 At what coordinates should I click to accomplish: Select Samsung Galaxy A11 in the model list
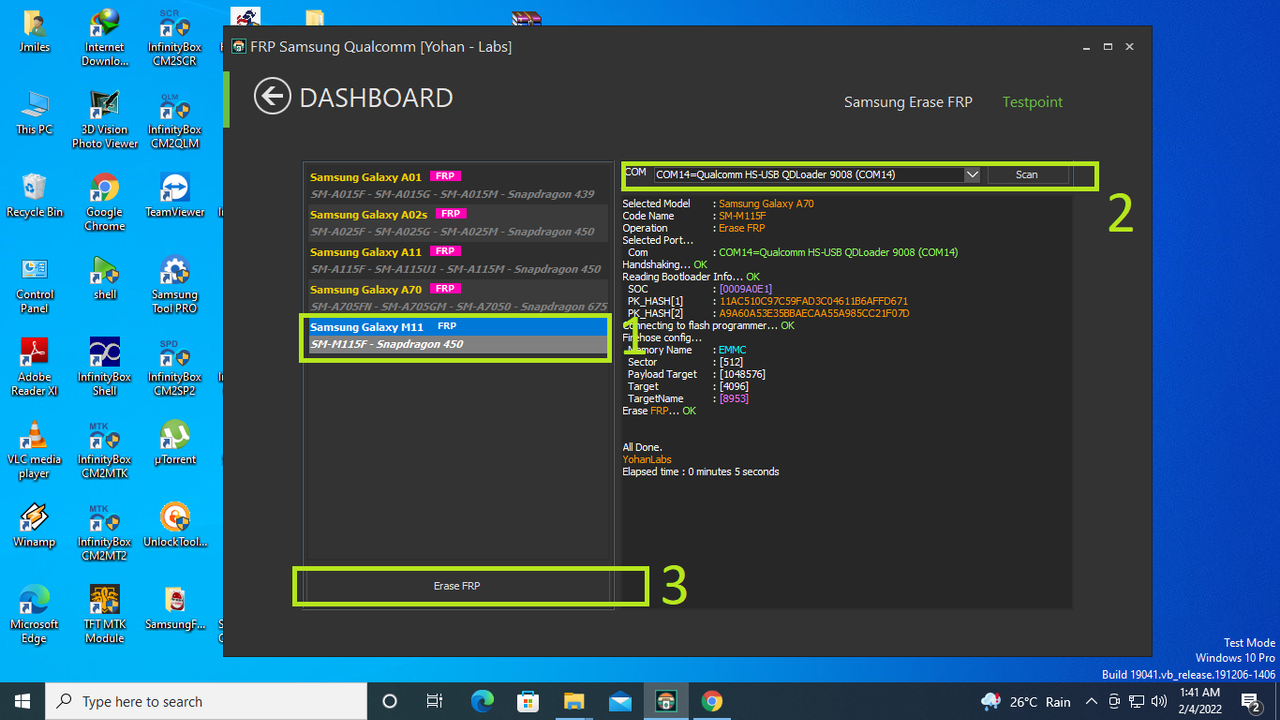458,260
